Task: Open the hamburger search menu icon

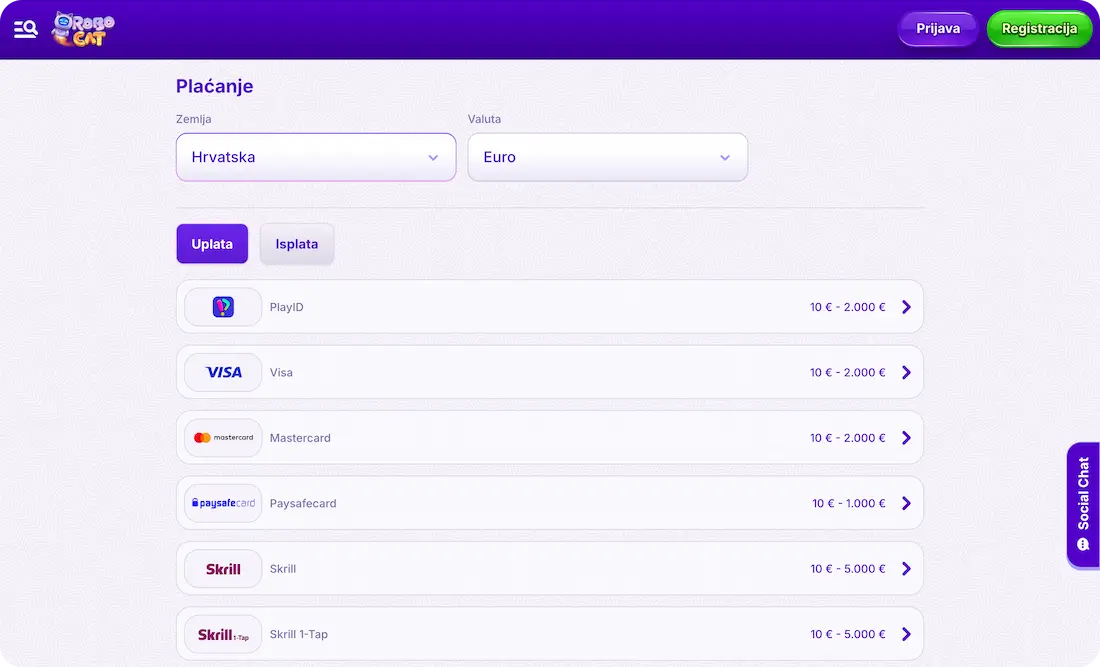Action: (26, 29)
